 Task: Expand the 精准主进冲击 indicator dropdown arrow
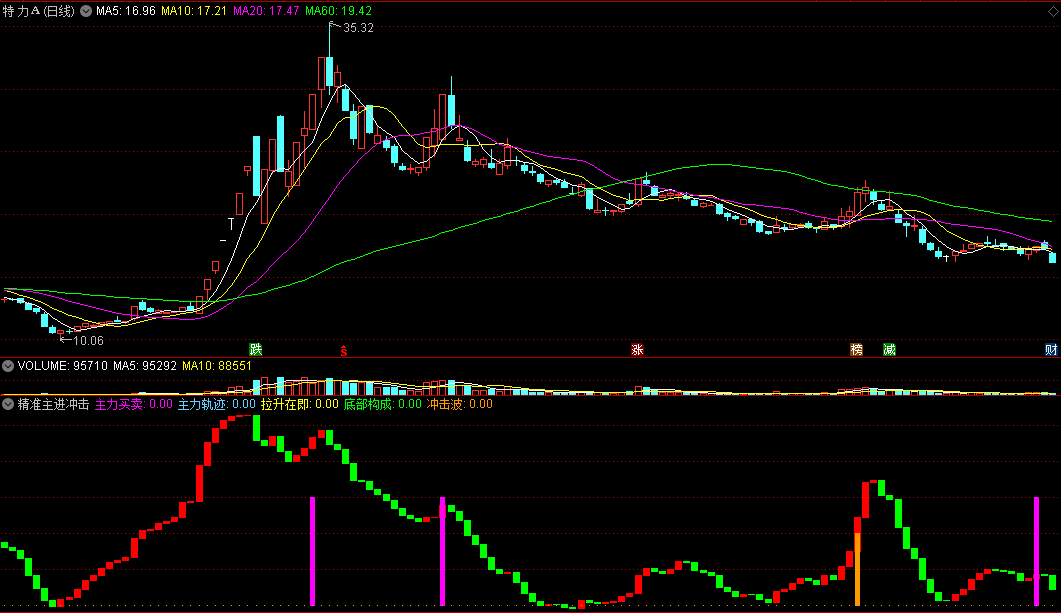[x=8, y=404]
